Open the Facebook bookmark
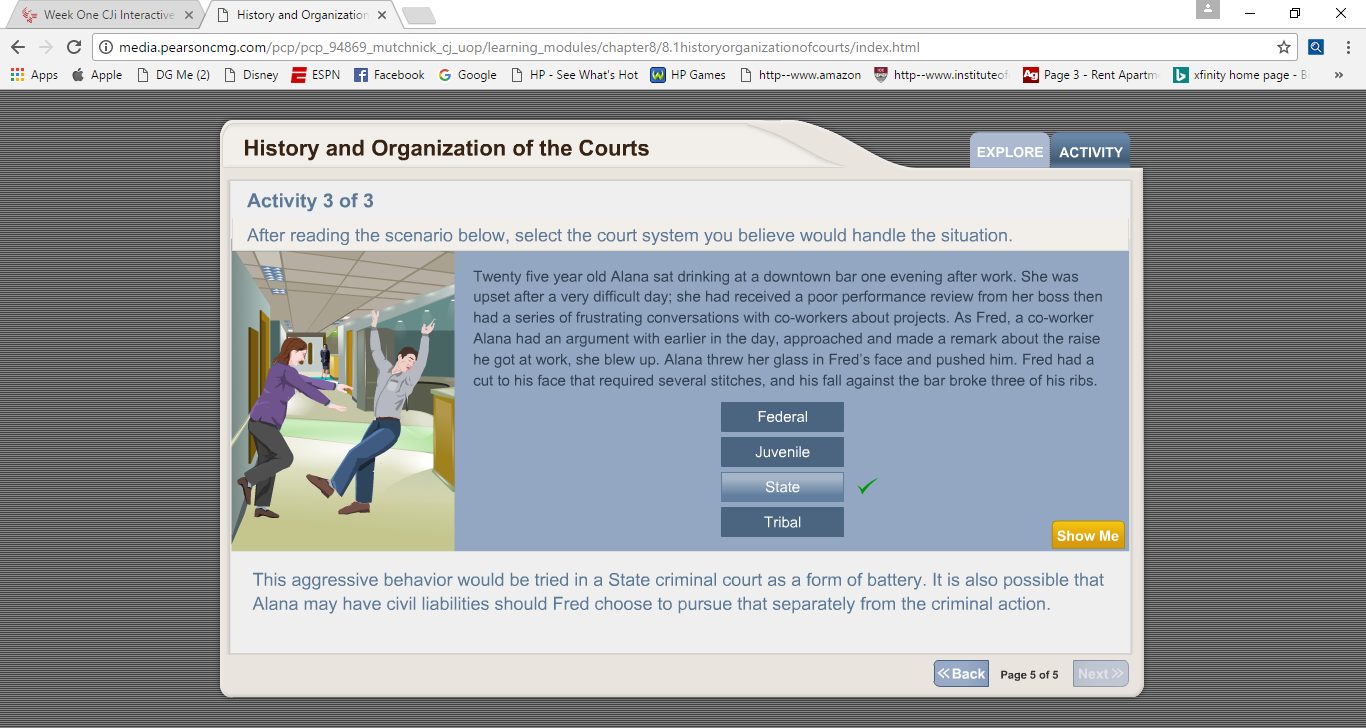Image resolution: width=1366 pixels, height=728 pixels. pyautogui.click(x=389, y=75)
